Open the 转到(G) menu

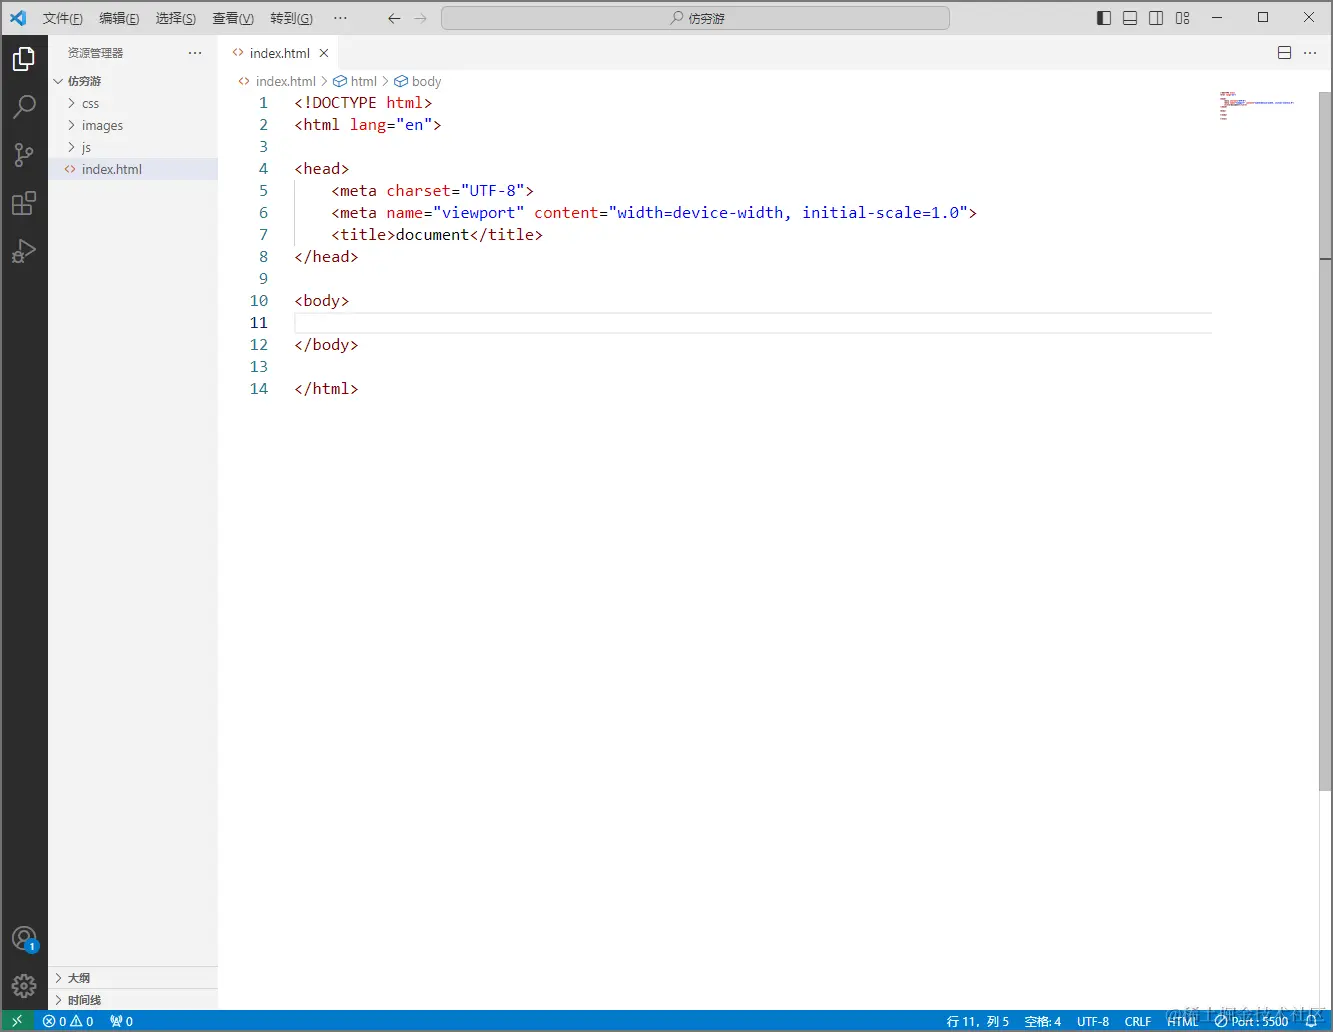pyautogui.click(x=291, y=18)
